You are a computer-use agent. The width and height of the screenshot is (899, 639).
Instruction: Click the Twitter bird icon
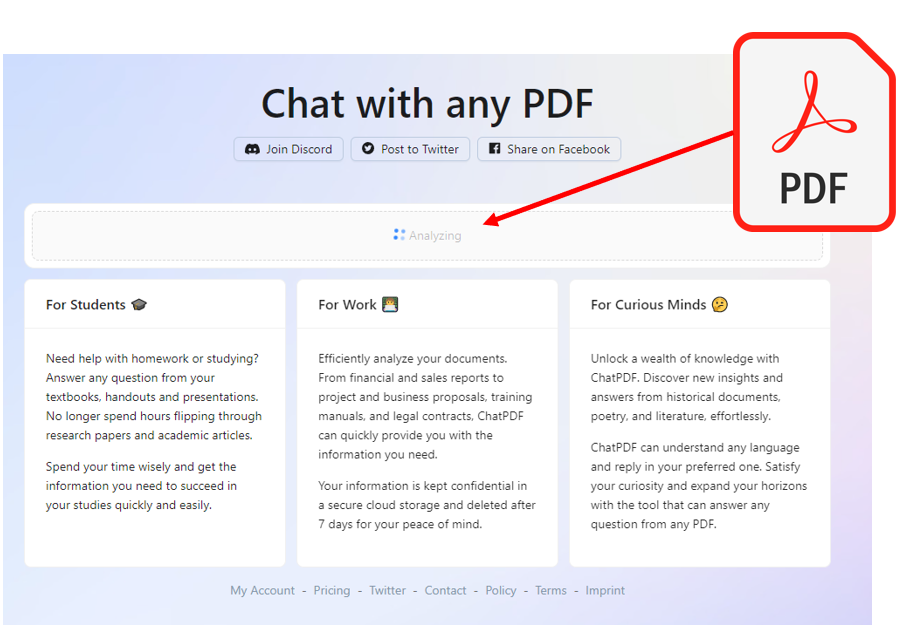click(368, 148)
